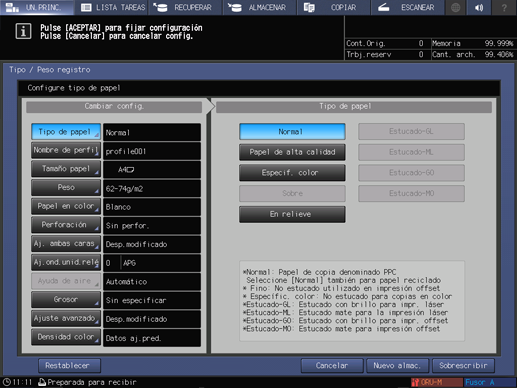Click the Blanco color value
This screenshot has width=517, height=388.
(x=152, y=207)
